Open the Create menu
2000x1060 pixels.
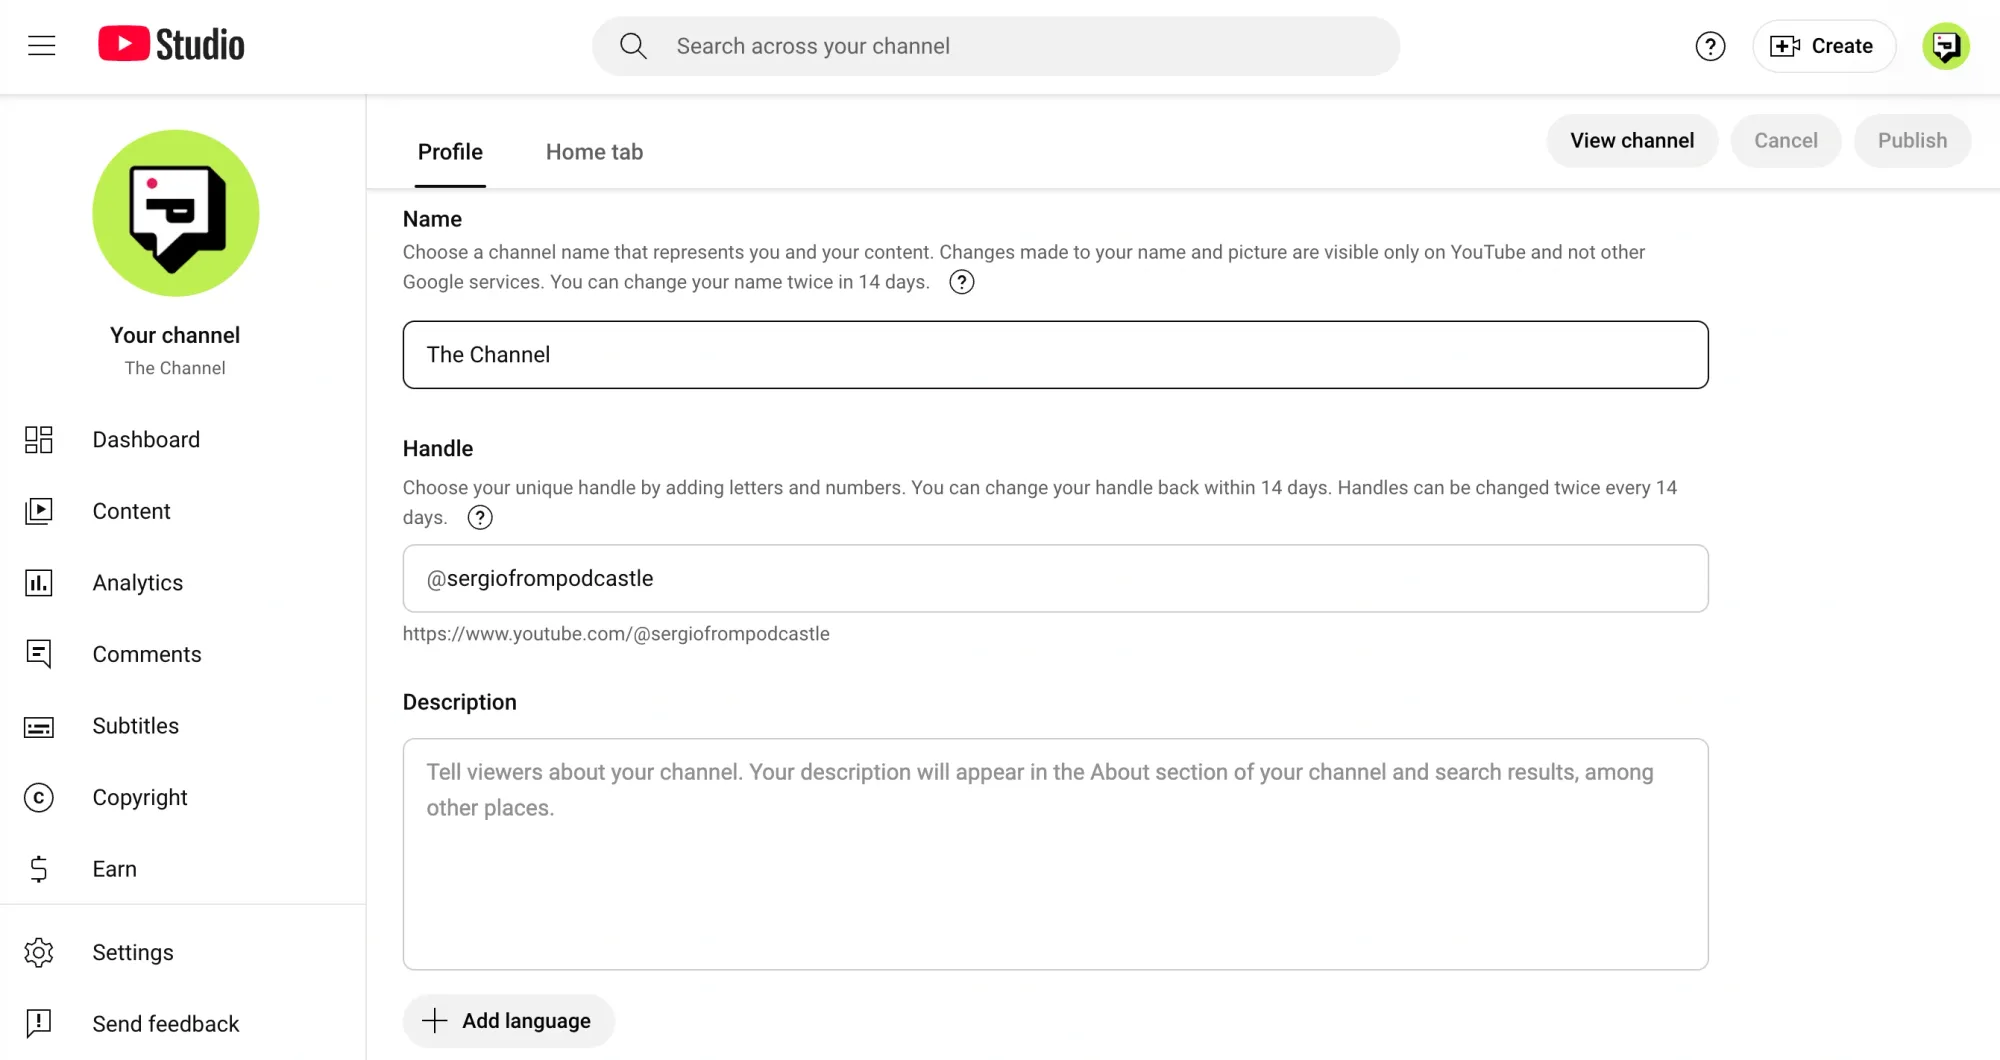[1823, 46]
